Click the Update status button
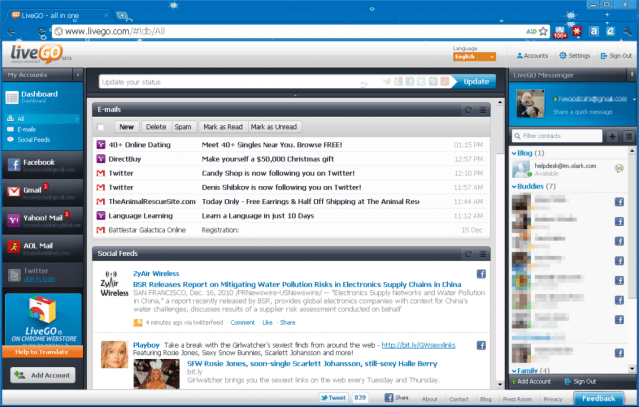The height and width of the screenshot is (407, 639). [476, 82]
